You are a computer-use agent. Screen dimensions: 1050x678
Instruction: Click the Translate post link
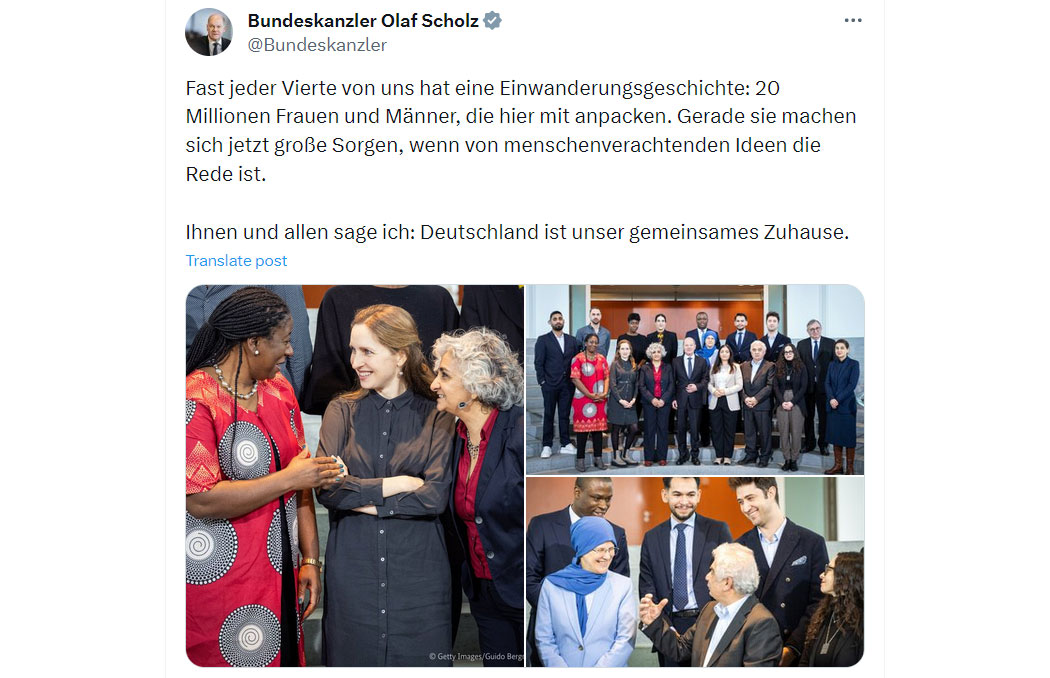236,261
